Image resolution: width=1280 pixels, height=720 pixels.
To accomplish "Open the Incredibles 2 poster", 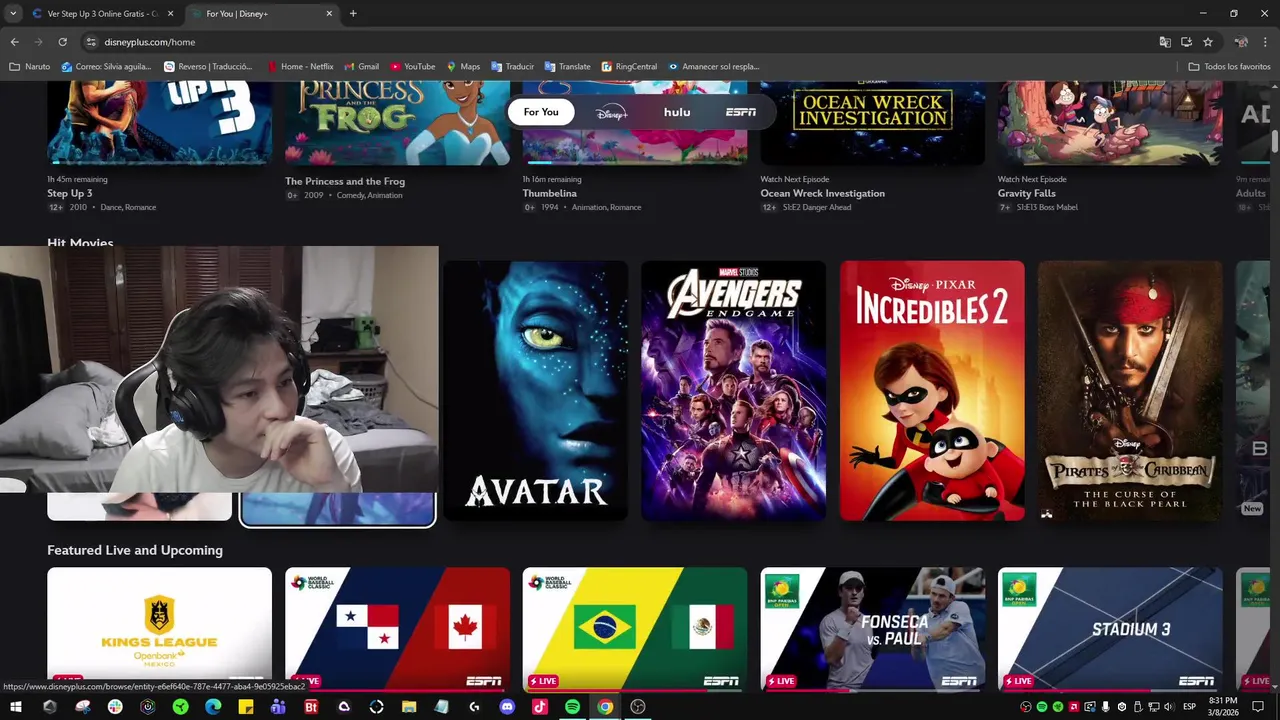I will (932, 391).
